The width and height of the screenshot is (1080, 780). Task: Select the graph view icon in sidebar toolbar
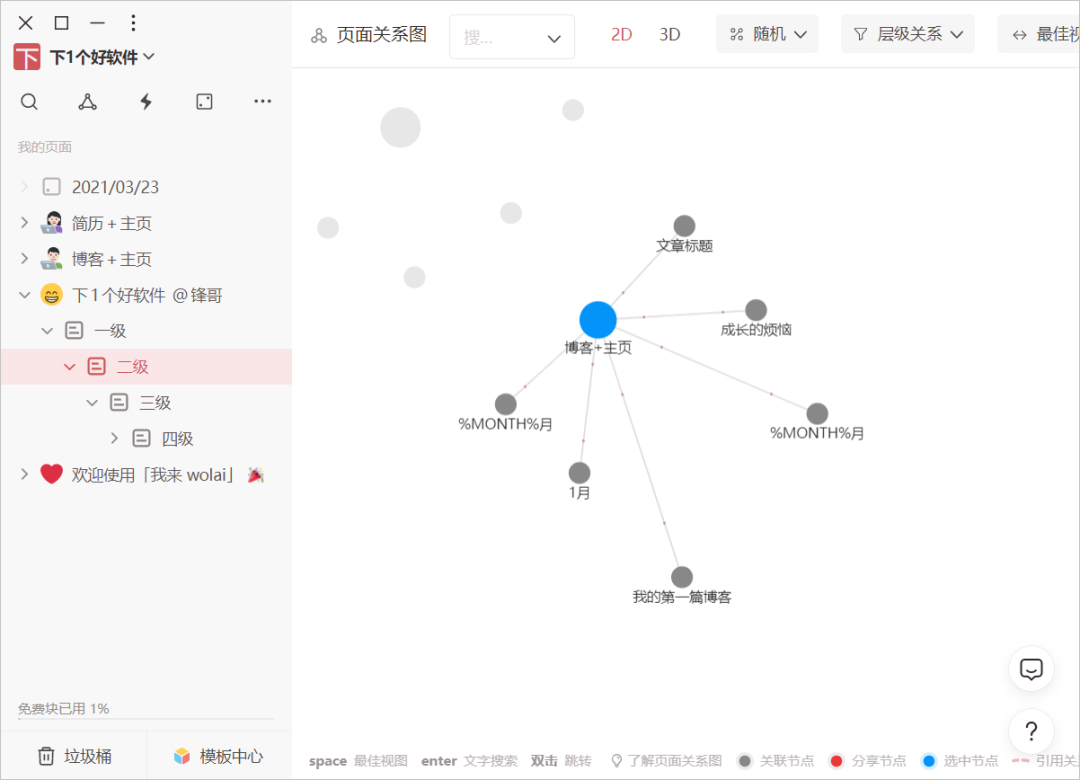(87, 101)
